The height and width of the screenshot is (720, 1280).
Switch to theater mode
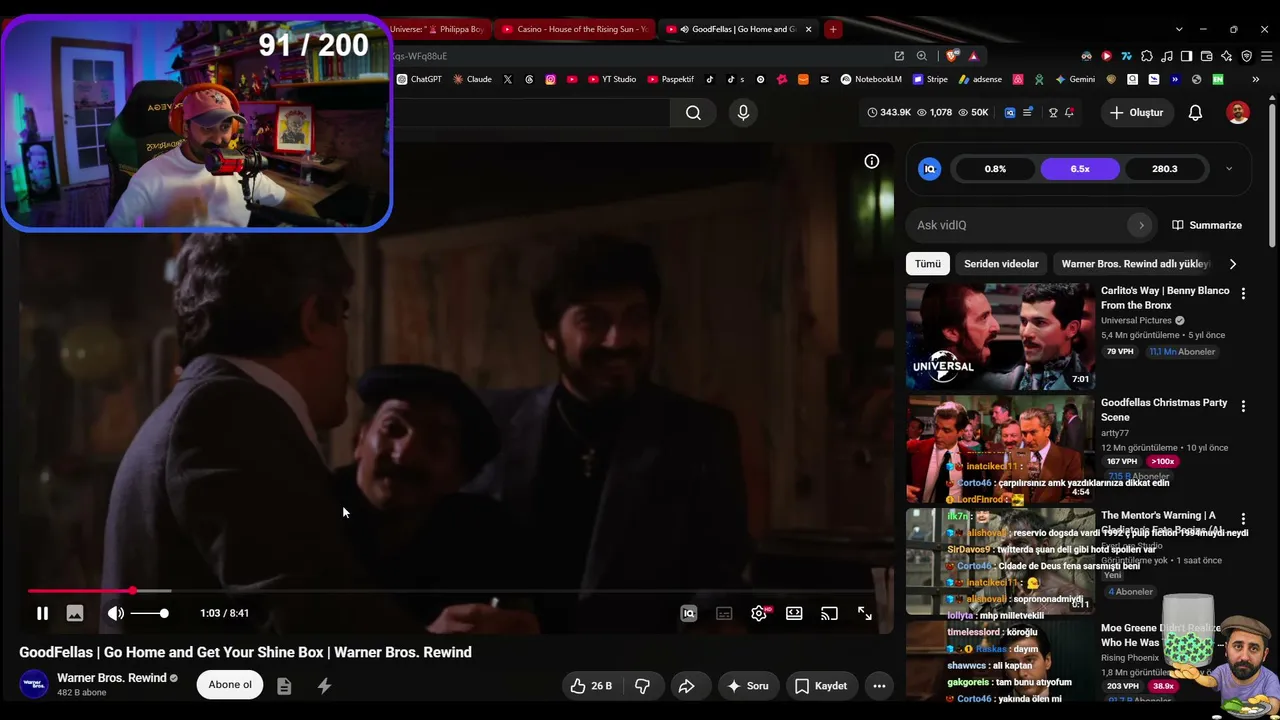click(x=794, y=613)
